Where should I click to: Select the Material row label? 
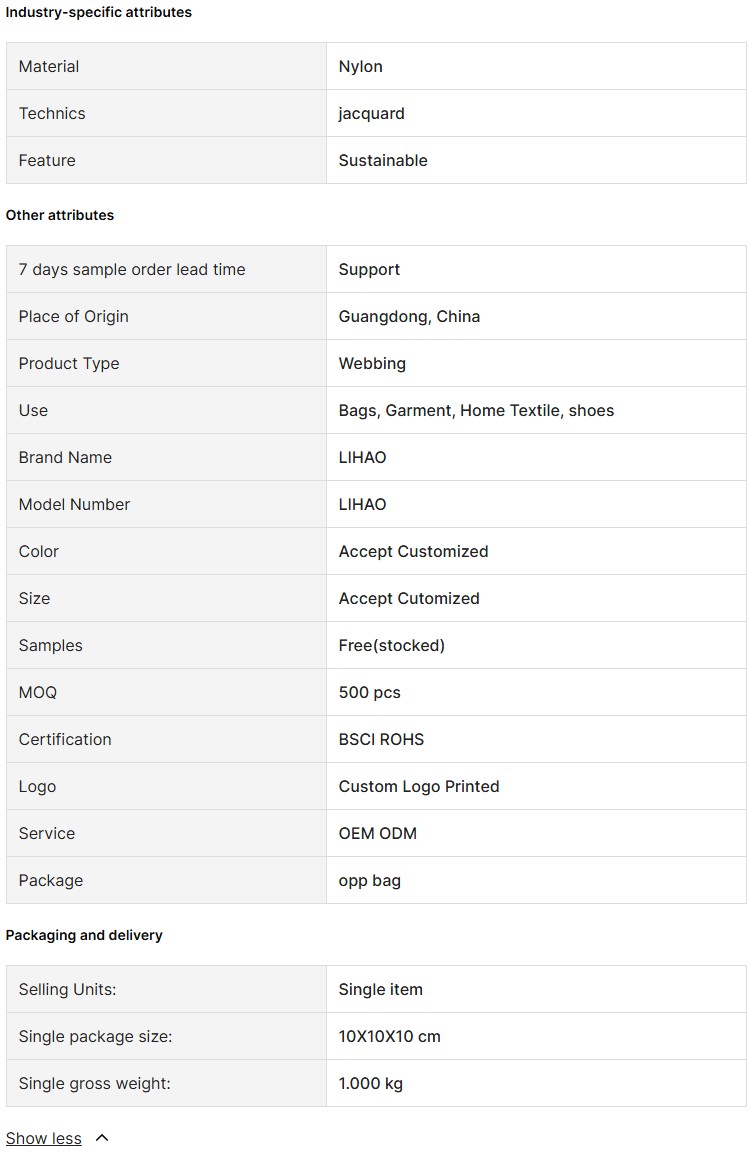click(48, 66)
